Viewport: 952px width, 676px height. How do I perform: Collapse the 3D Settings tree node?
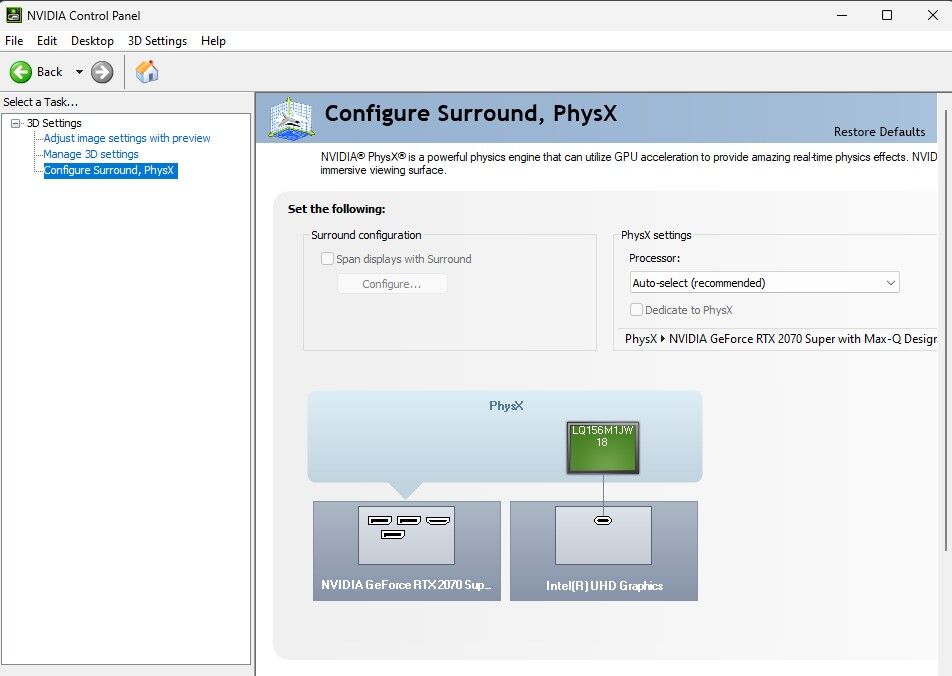point(16,123)
